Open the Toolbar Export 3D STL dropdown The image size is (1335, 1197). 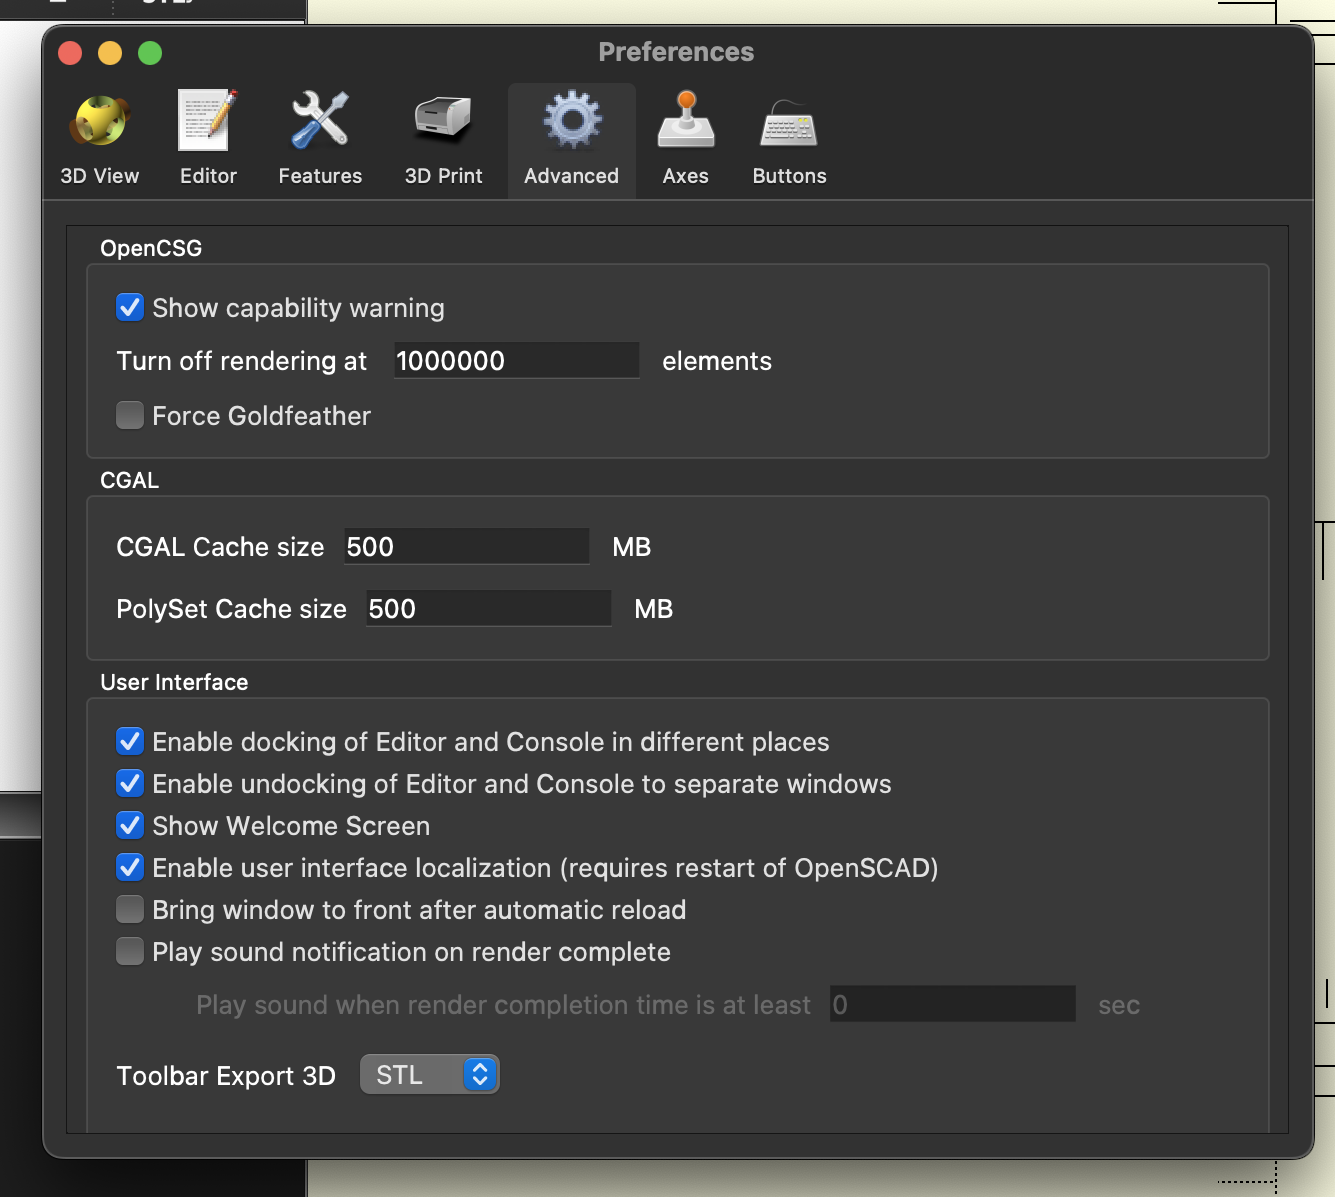[429, 1075]
